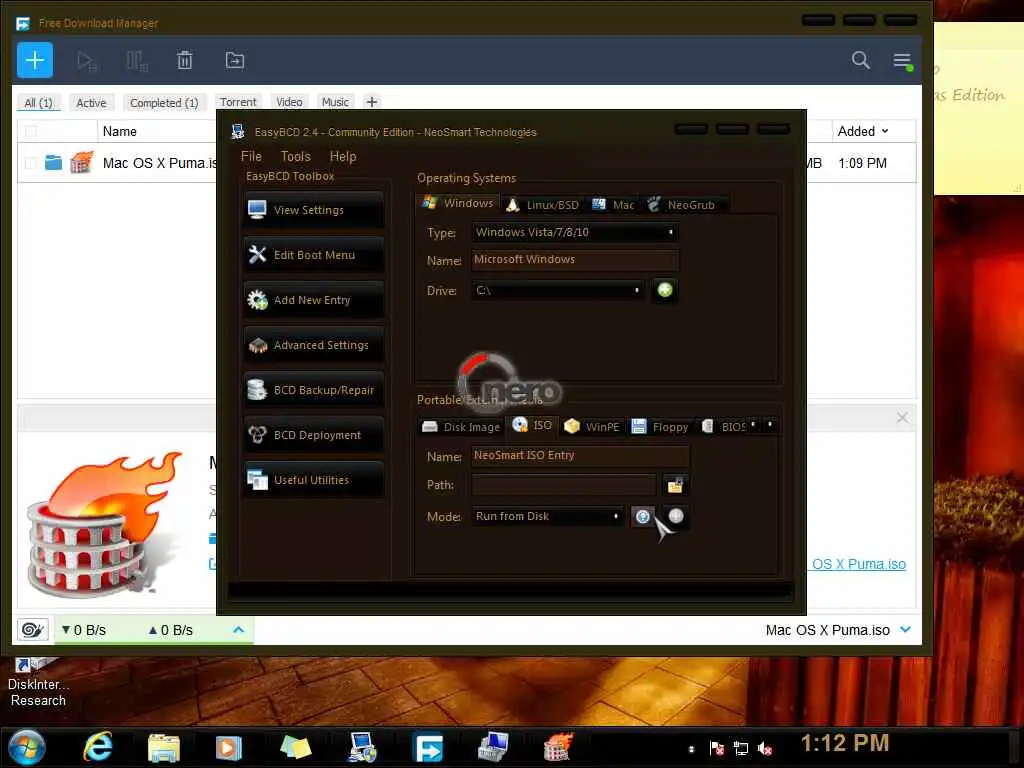Viewport: 1024px width, 768px height.
Task: Select the WinPE tab
Action: click(x=592, y=426)
